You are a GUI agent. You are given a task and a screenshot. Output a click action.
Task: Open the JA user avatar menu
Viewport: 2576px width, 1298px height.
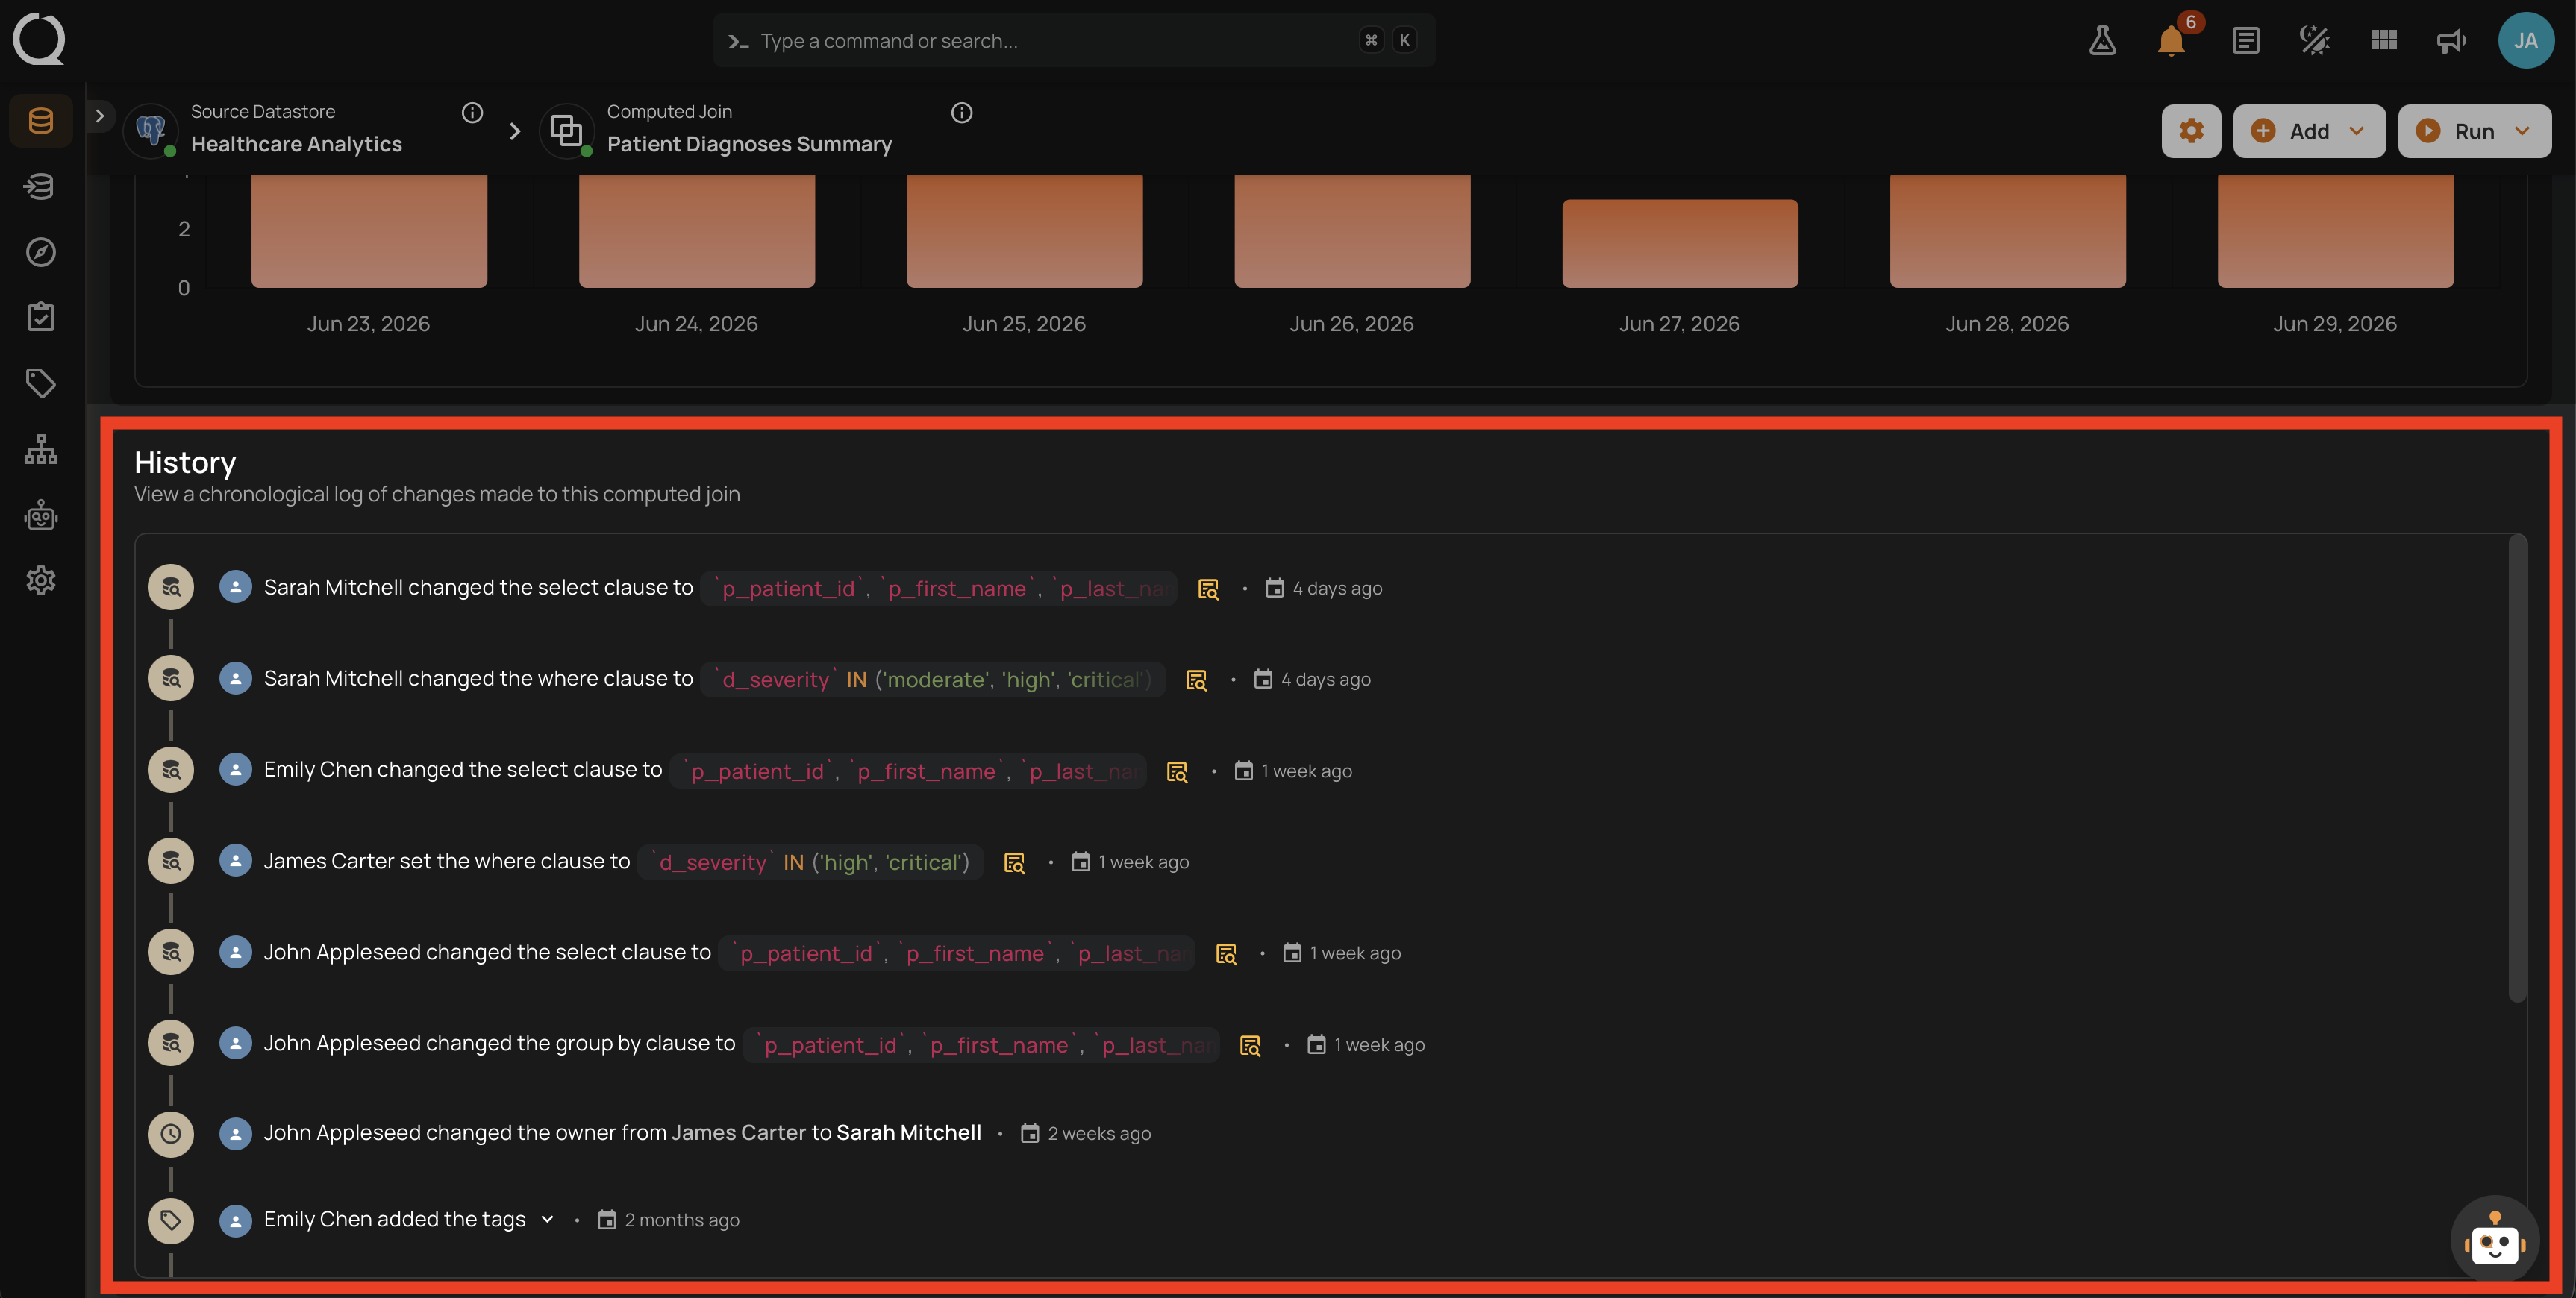pyautogui.click(x=2525, y=41)
